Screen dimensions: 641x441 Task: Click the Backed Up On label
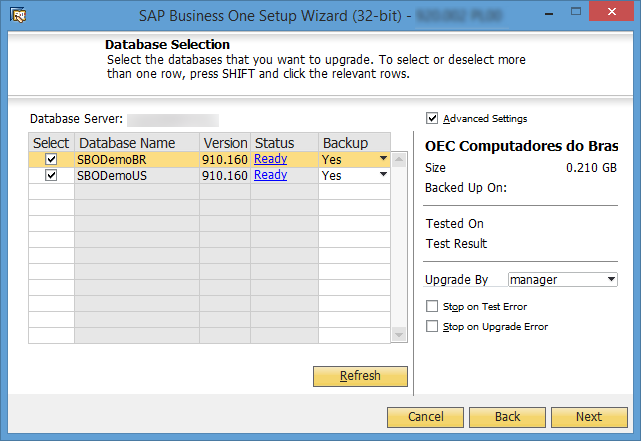point(466,188)
